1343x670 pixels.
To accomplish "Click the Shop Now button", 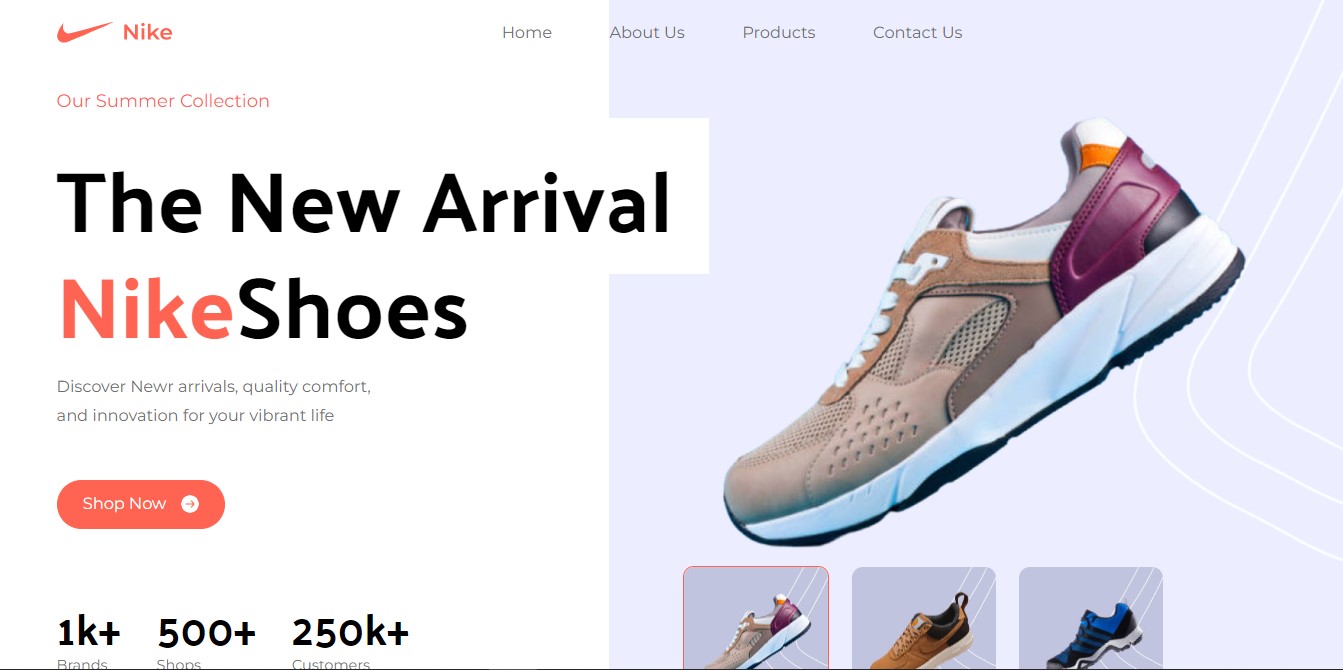I will 141,504.
